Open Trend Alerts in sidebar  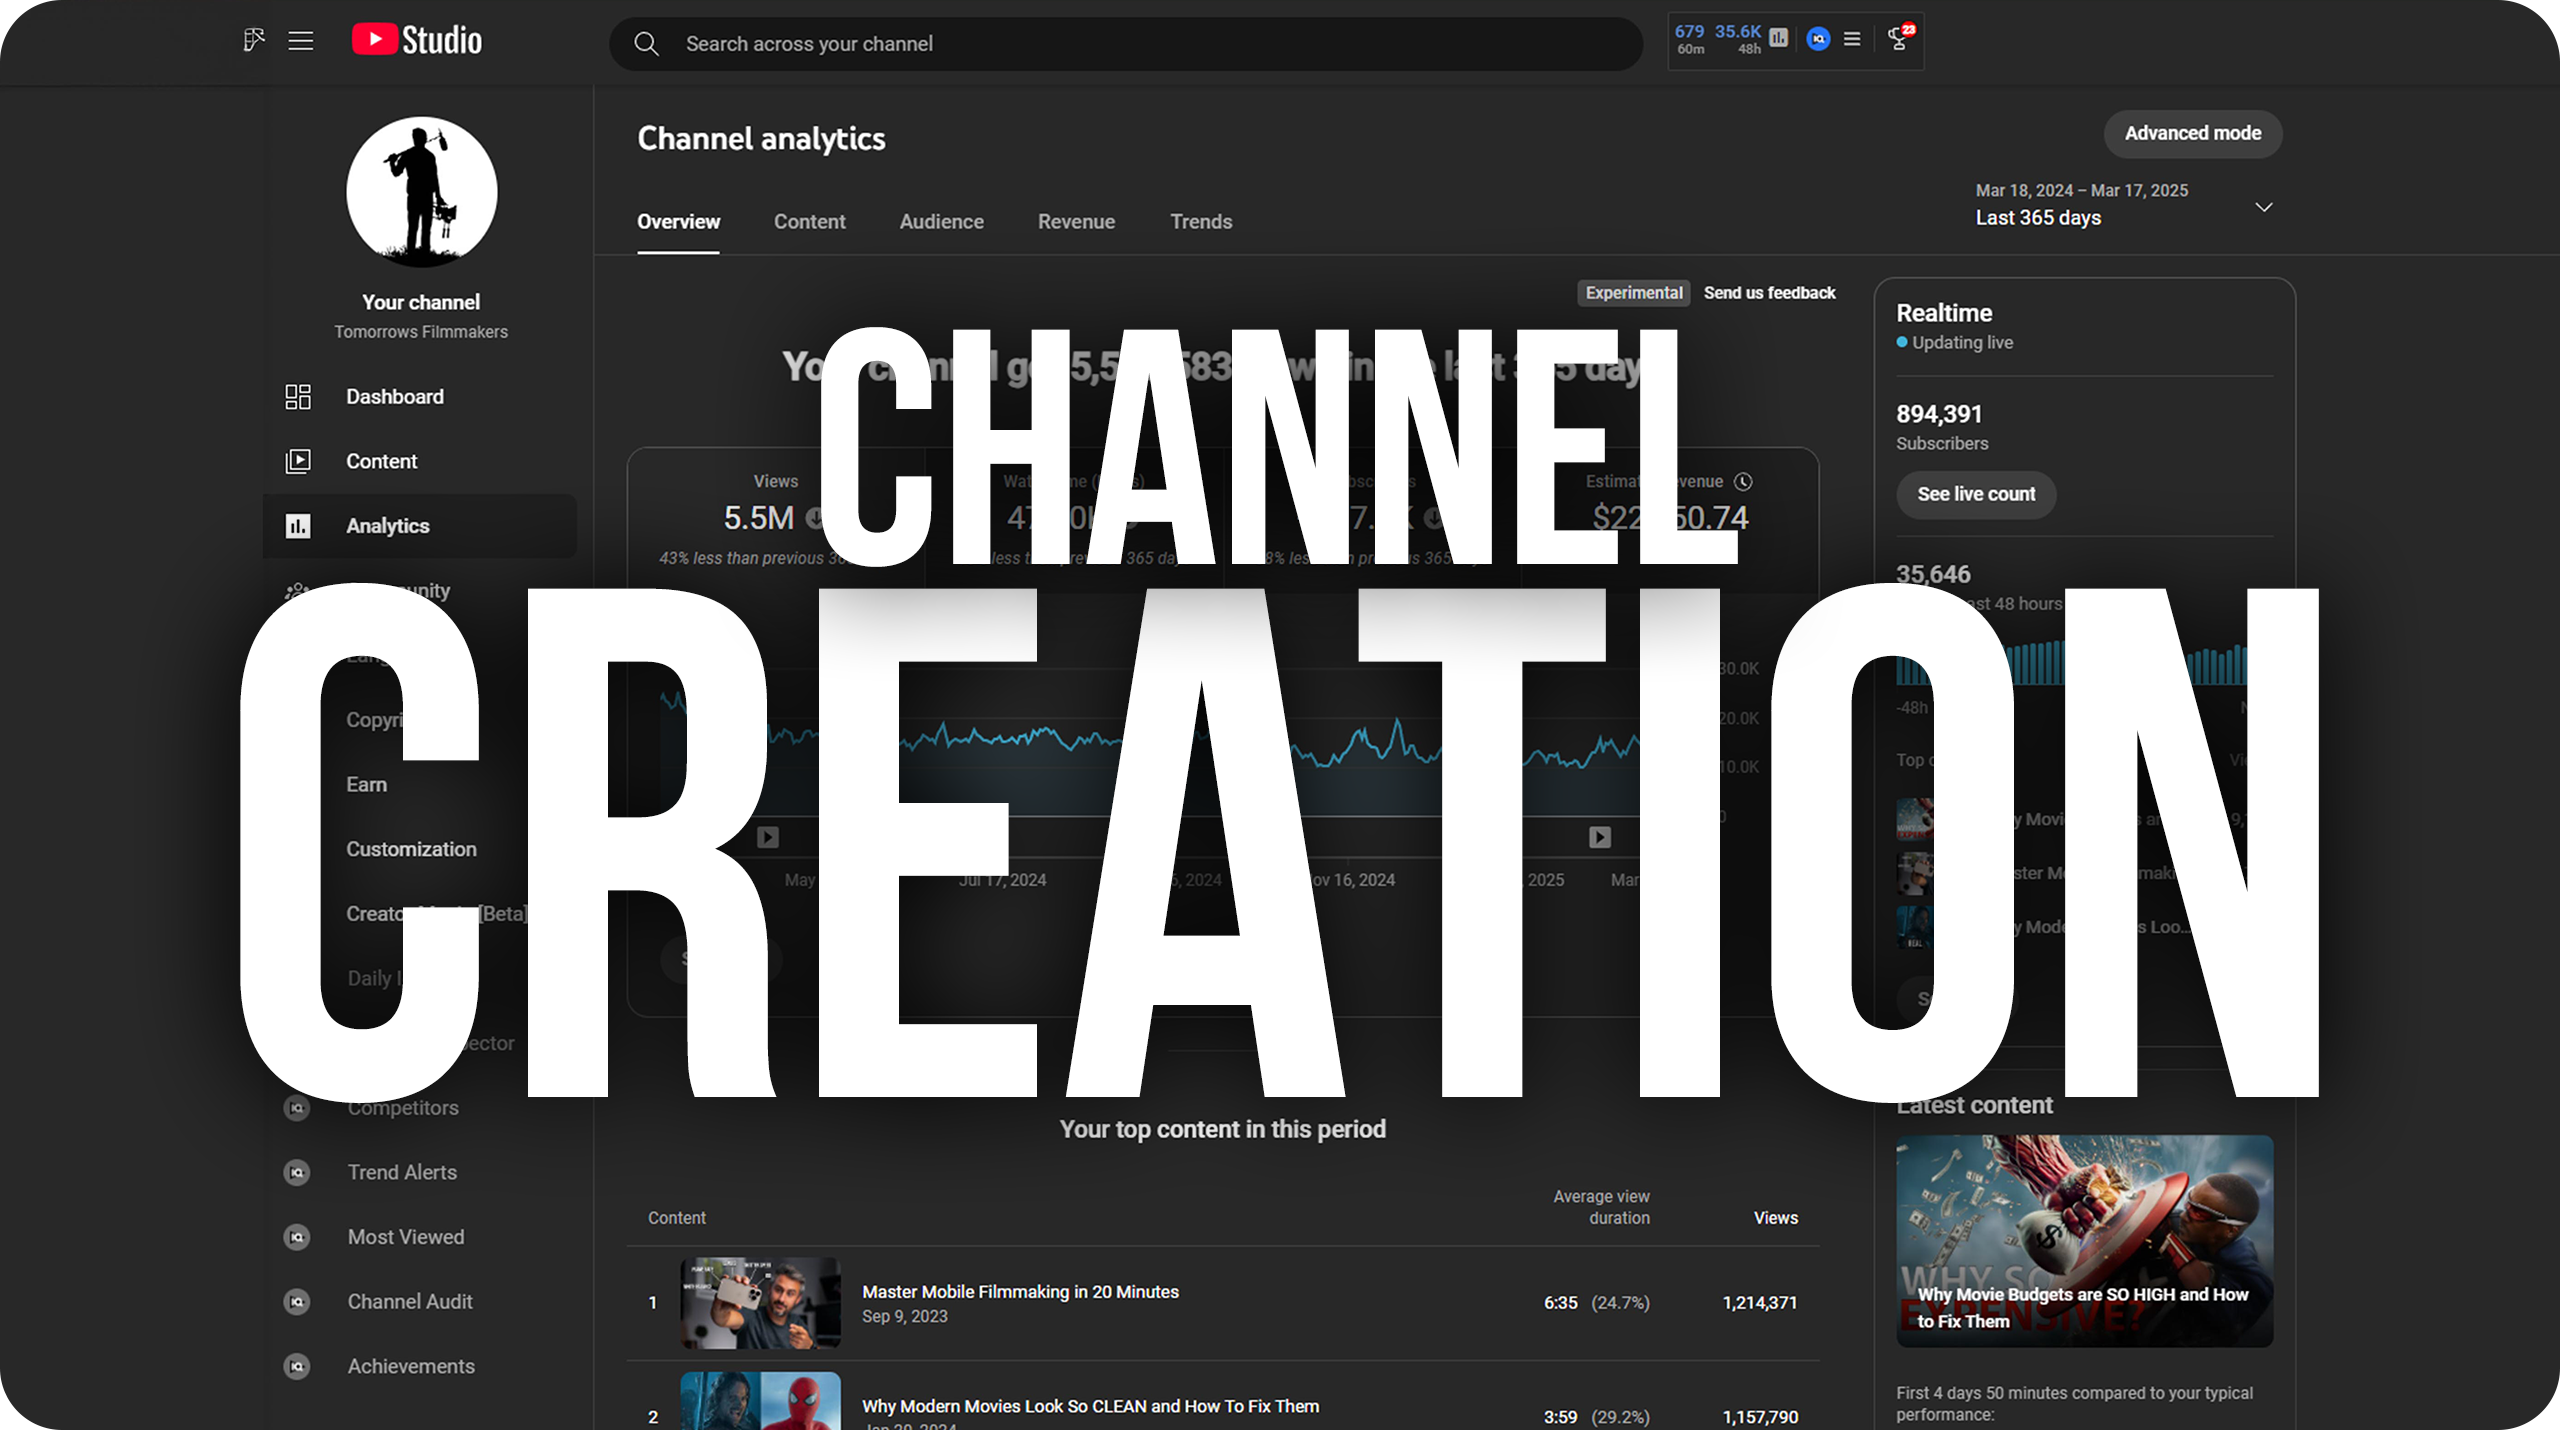402,1172
